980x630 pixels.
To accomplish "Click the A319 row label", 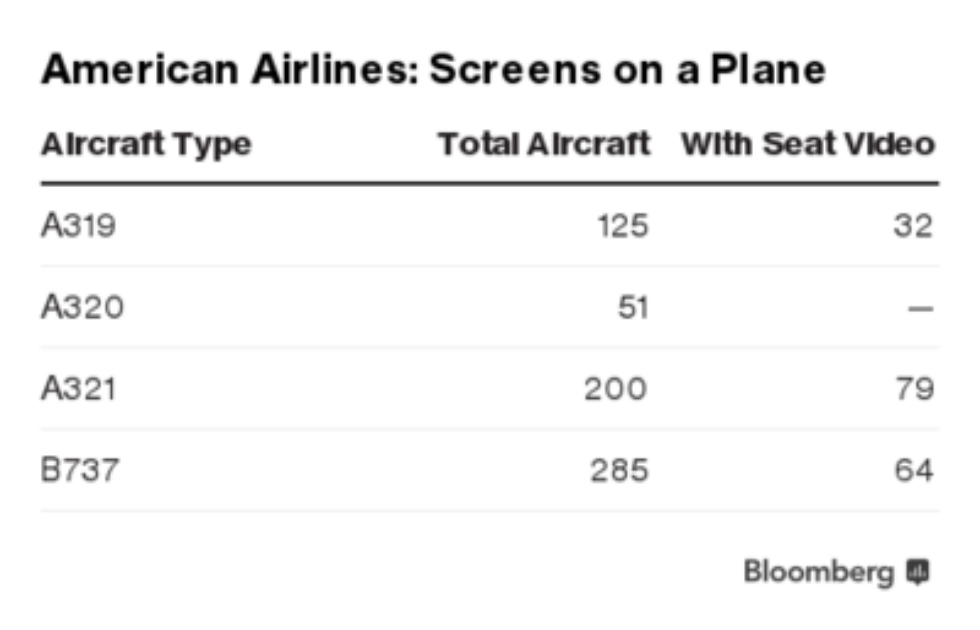I will point(78,225).
